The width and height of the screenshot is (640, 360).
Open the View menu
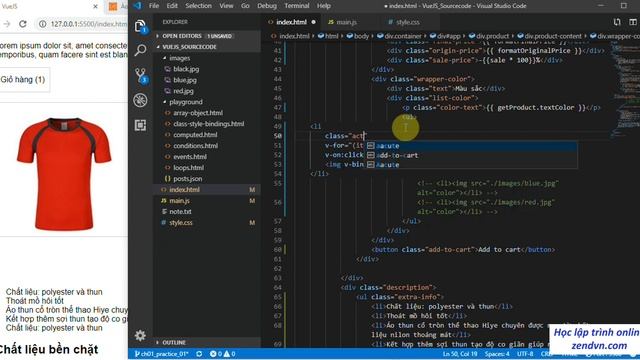click(x=226, y=6)
